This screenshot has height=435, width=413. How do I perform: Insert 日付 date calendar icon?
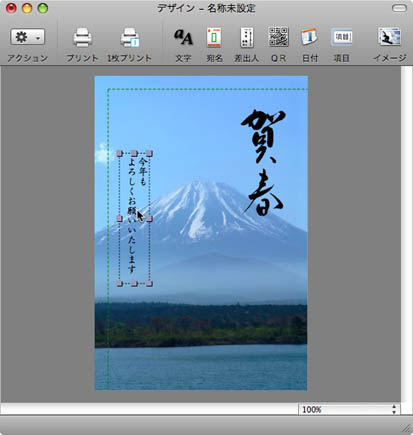(310, 37)
